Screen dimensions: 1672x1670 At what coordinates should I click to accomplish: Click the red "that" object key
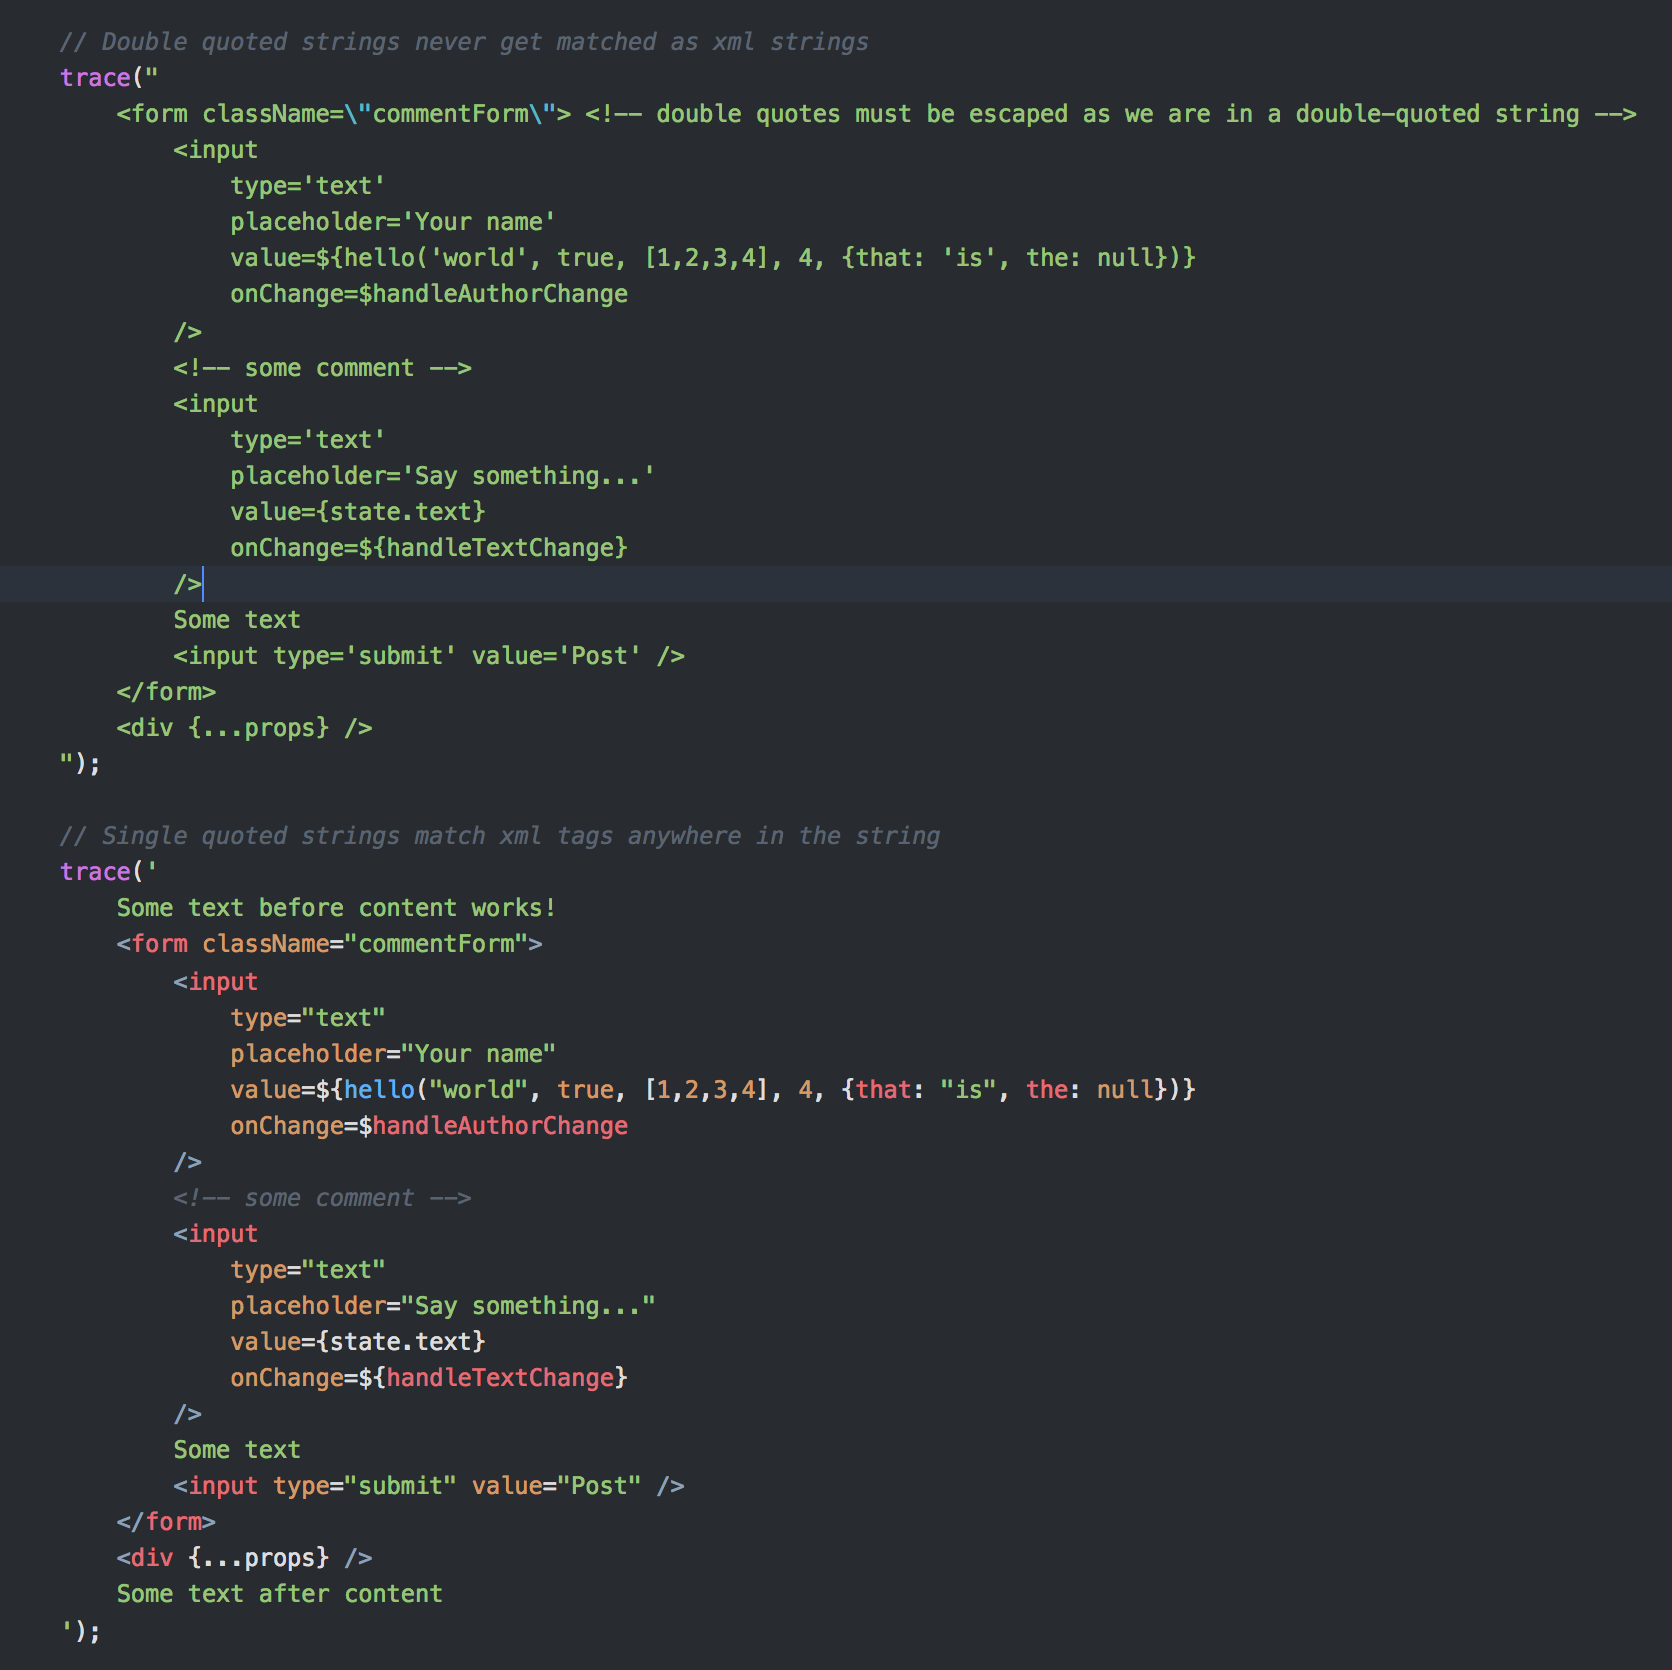pos(883,1090)
